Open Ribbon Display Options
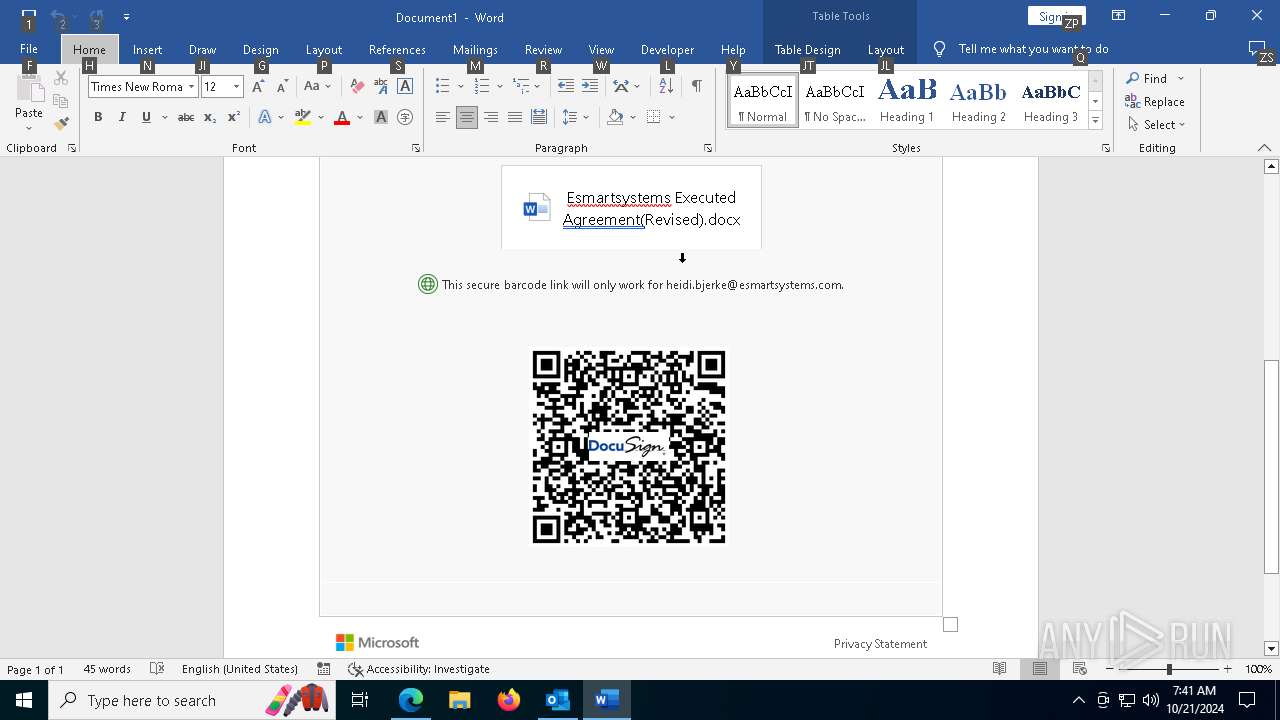 (x=1119, y=16)
